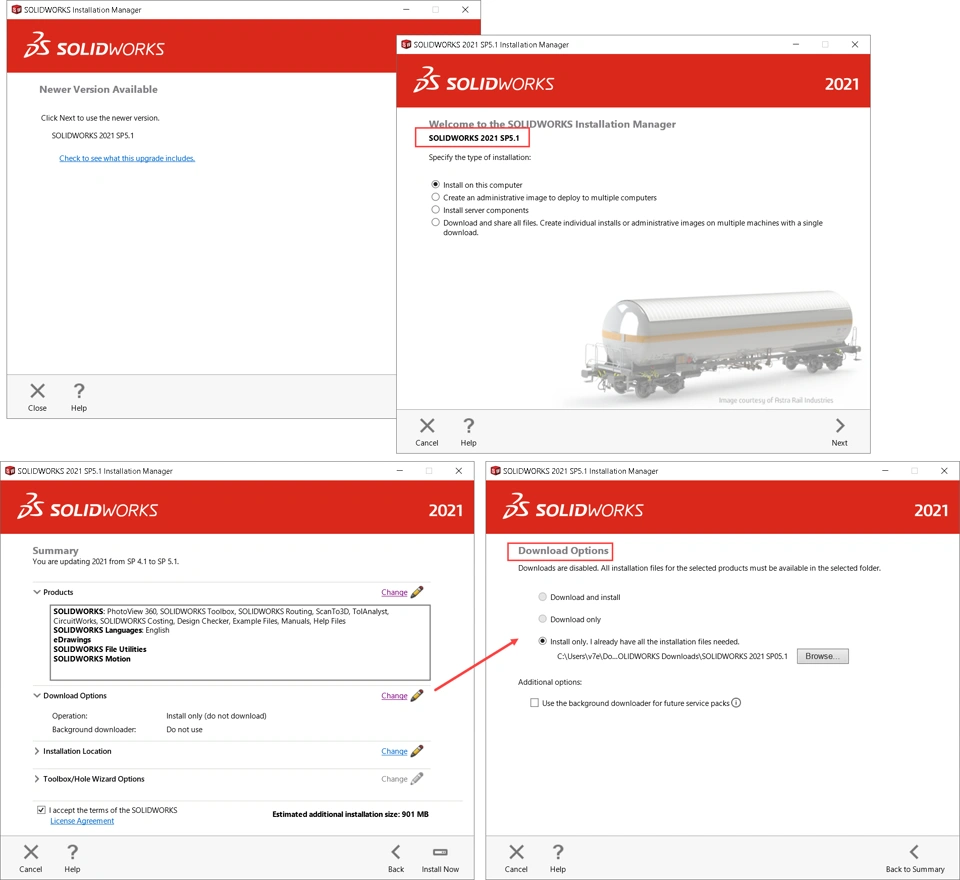
Task: Click Back arrow in Summary window
Action: pos(396,858)
